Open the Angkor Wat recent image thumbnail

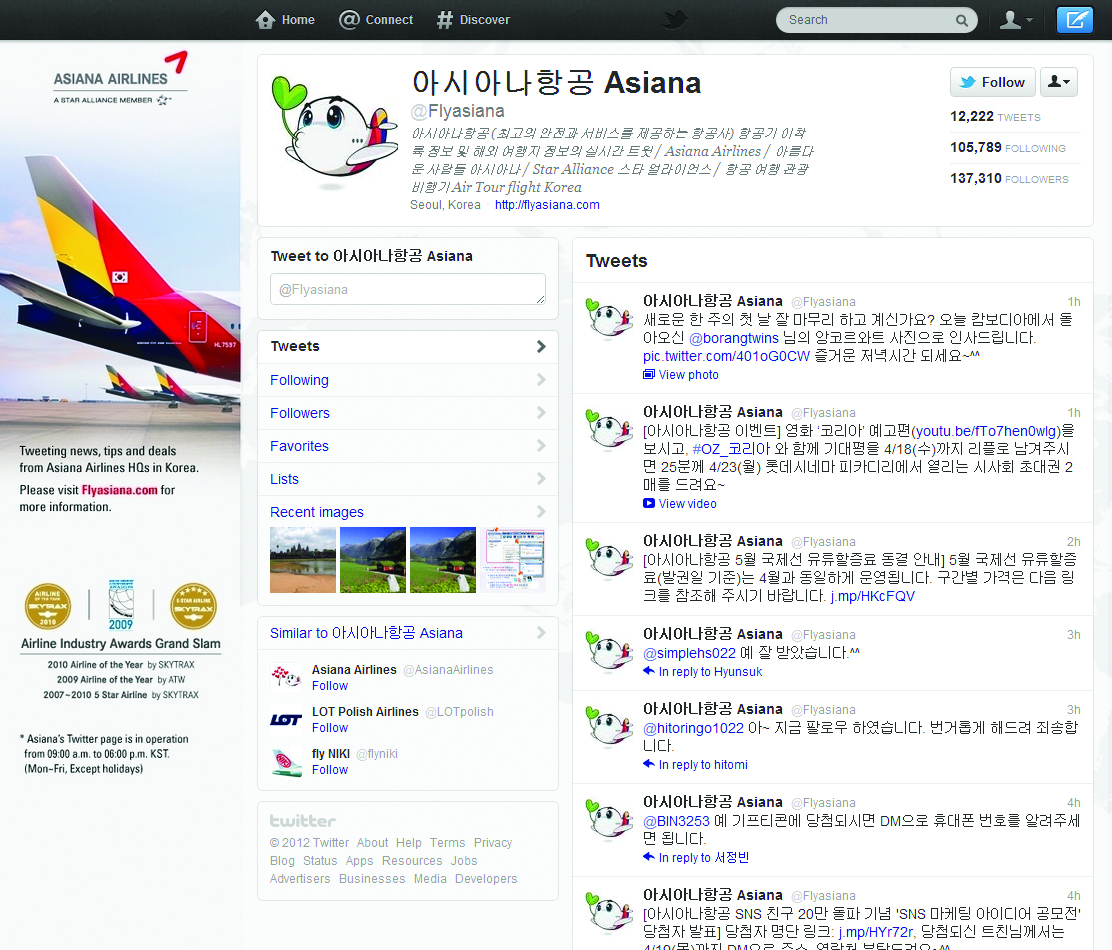303,560
